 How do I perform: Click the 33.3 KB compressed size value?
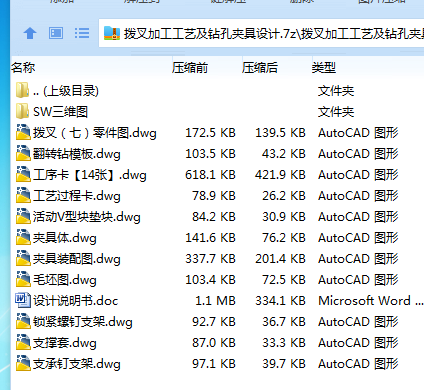coord(284,343)
